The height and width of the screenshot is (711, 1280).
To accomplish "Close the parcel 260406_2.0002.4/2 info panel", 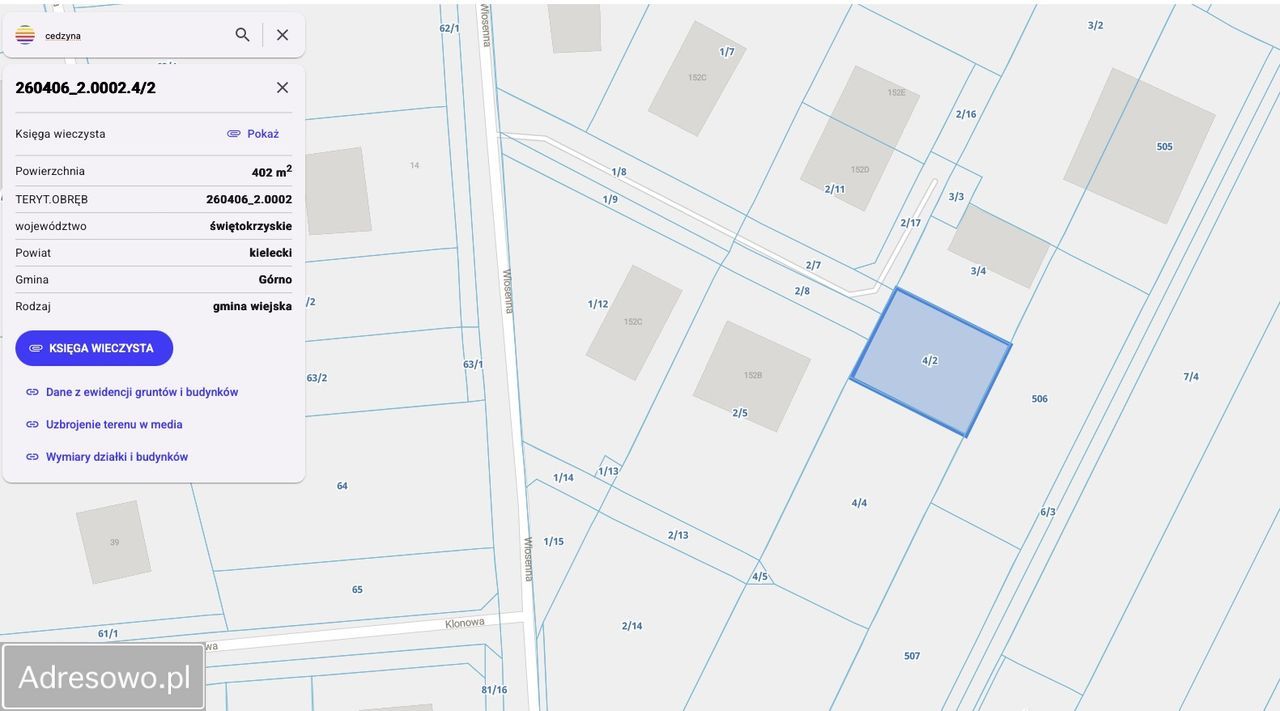I will (x=282, y=88).
